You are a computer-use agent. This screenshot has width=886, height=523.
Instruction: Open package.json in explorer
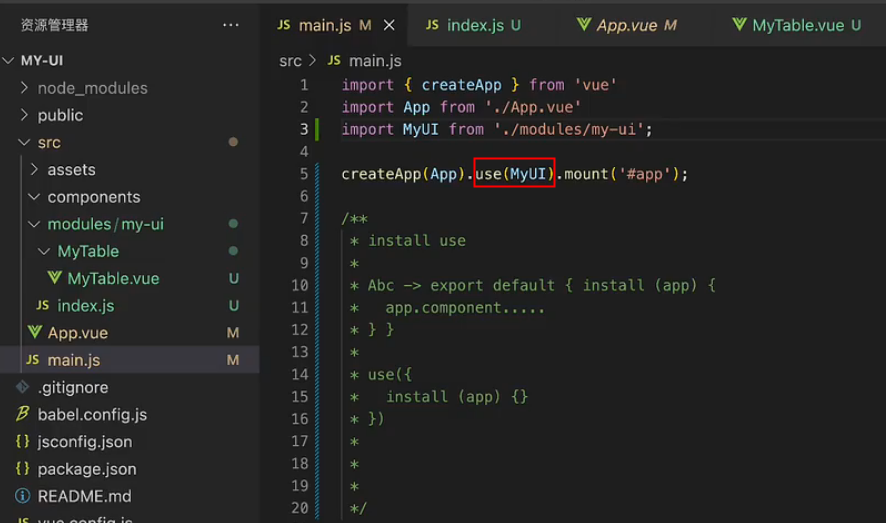pyautogui.click(x=87, y=469)
